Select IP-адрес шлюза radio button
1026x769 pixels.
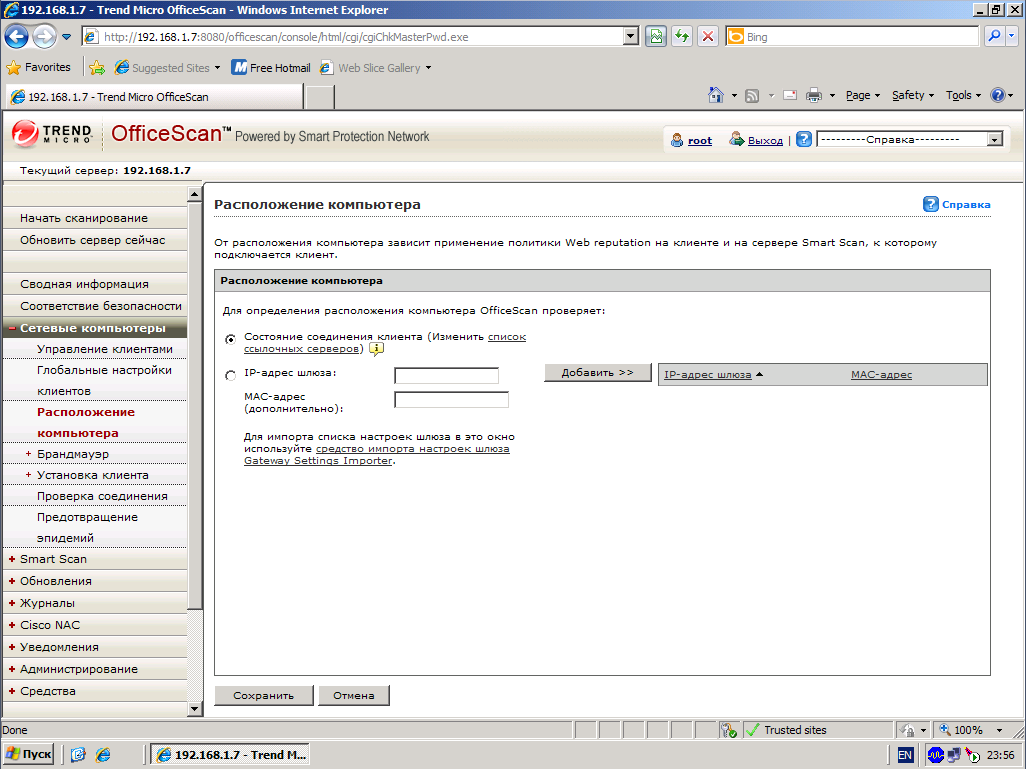coord(230,376)
